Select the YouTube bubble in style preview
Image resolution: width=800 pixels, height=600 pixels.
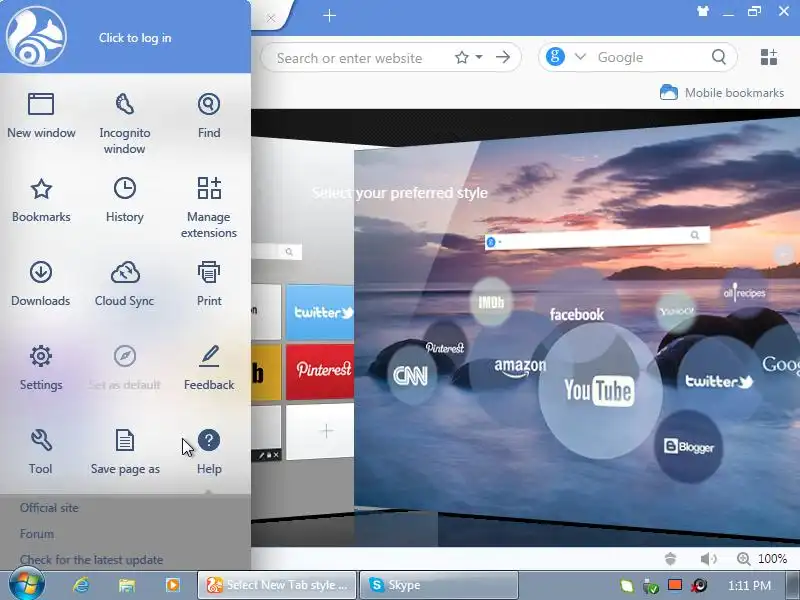click(x=599, y=391)
